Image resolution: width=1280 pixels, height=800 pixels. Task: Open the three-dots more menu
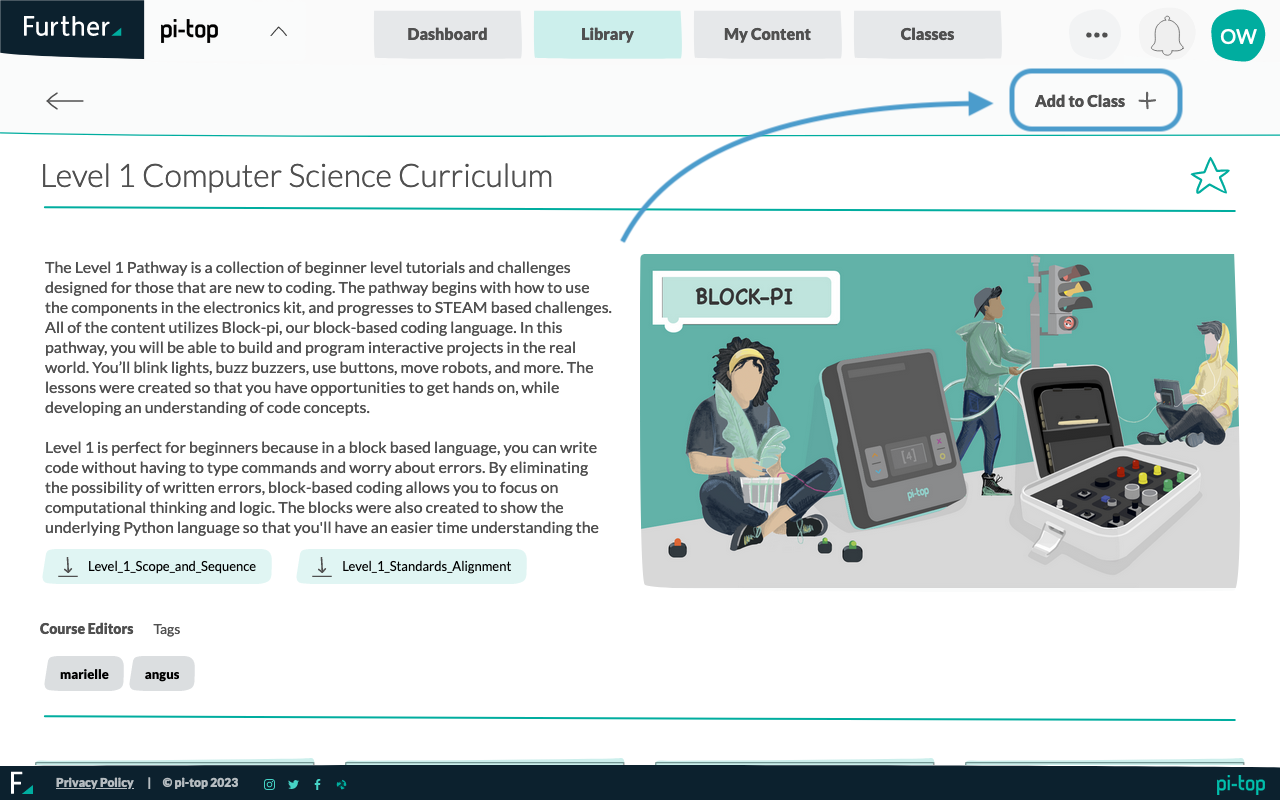(x=1096, y=34)
